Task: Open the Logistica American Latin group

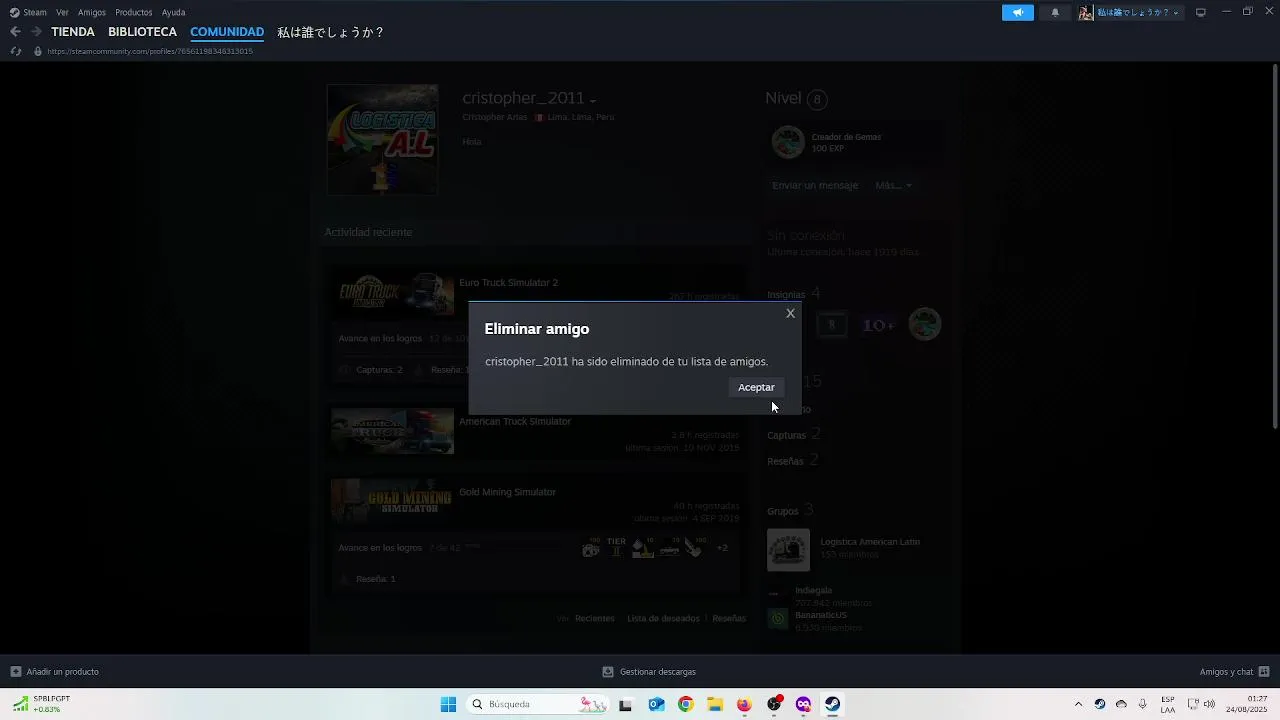Action: point(870,542)
